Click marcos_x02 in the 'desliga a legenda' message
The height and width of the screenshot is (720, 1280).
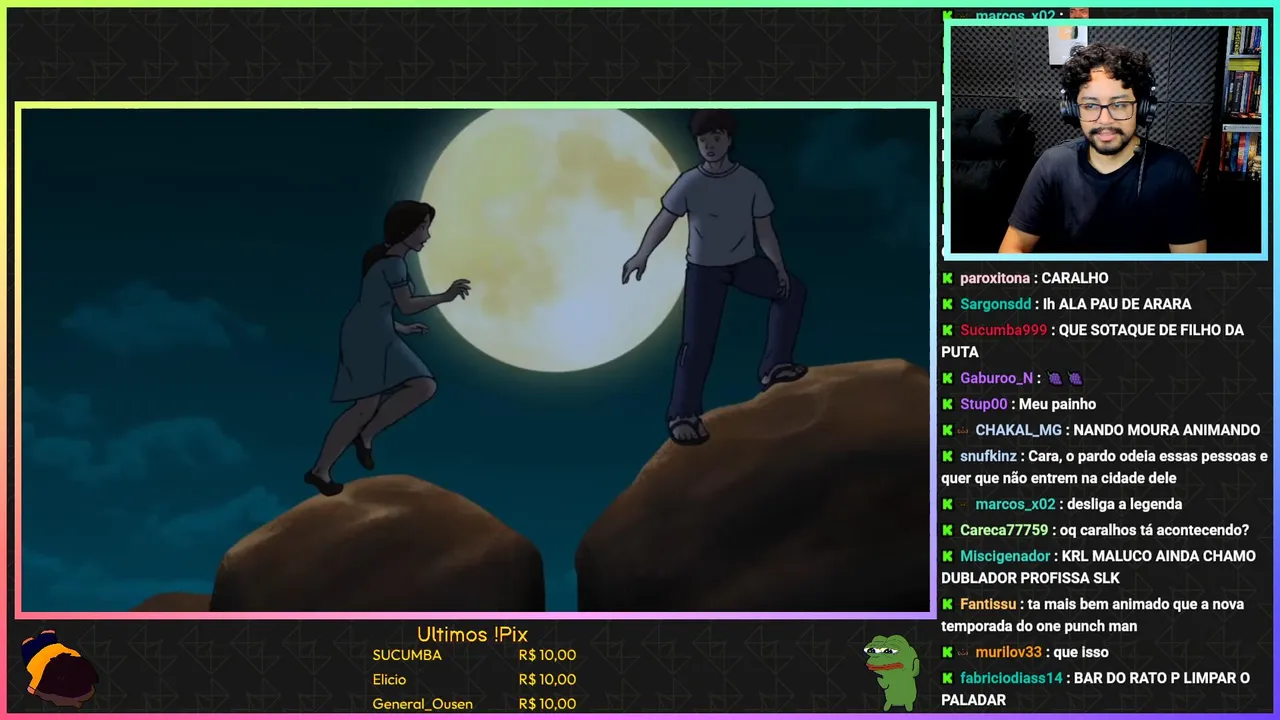click(x=1015, y=504)
